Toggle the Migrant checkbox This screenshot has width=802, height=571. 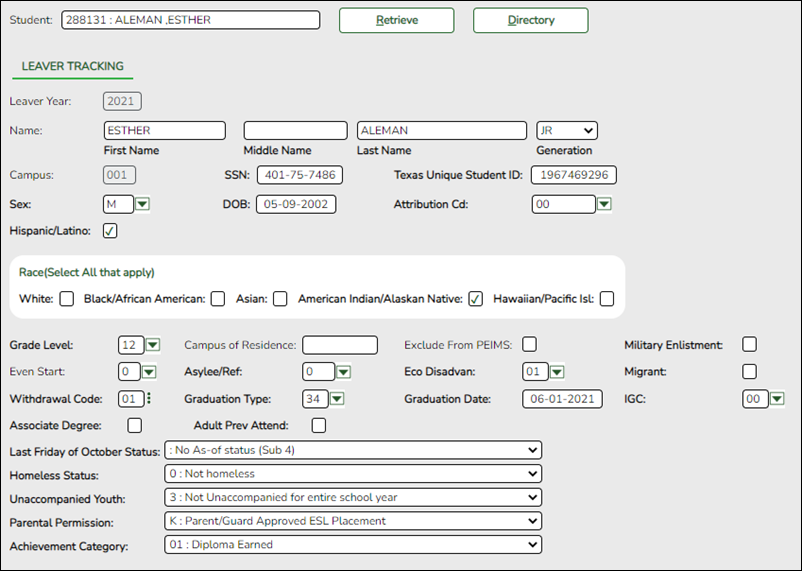[749, 371]
